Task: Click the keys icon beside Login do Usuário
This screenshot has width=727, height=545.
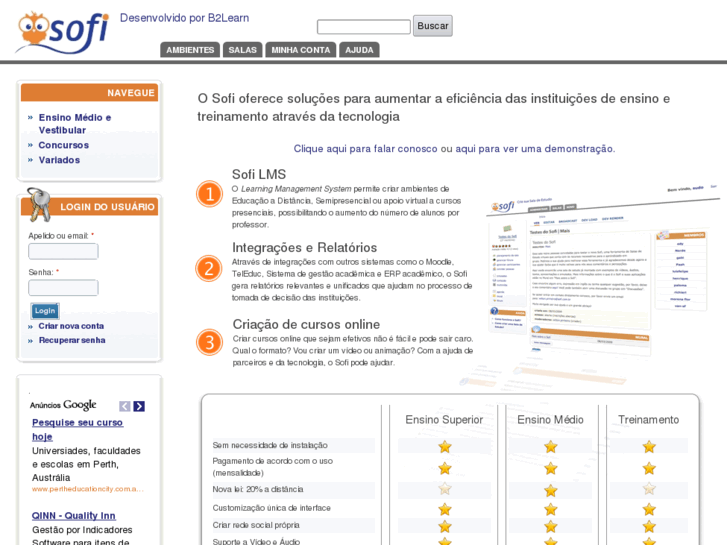Action: point(38,204)
